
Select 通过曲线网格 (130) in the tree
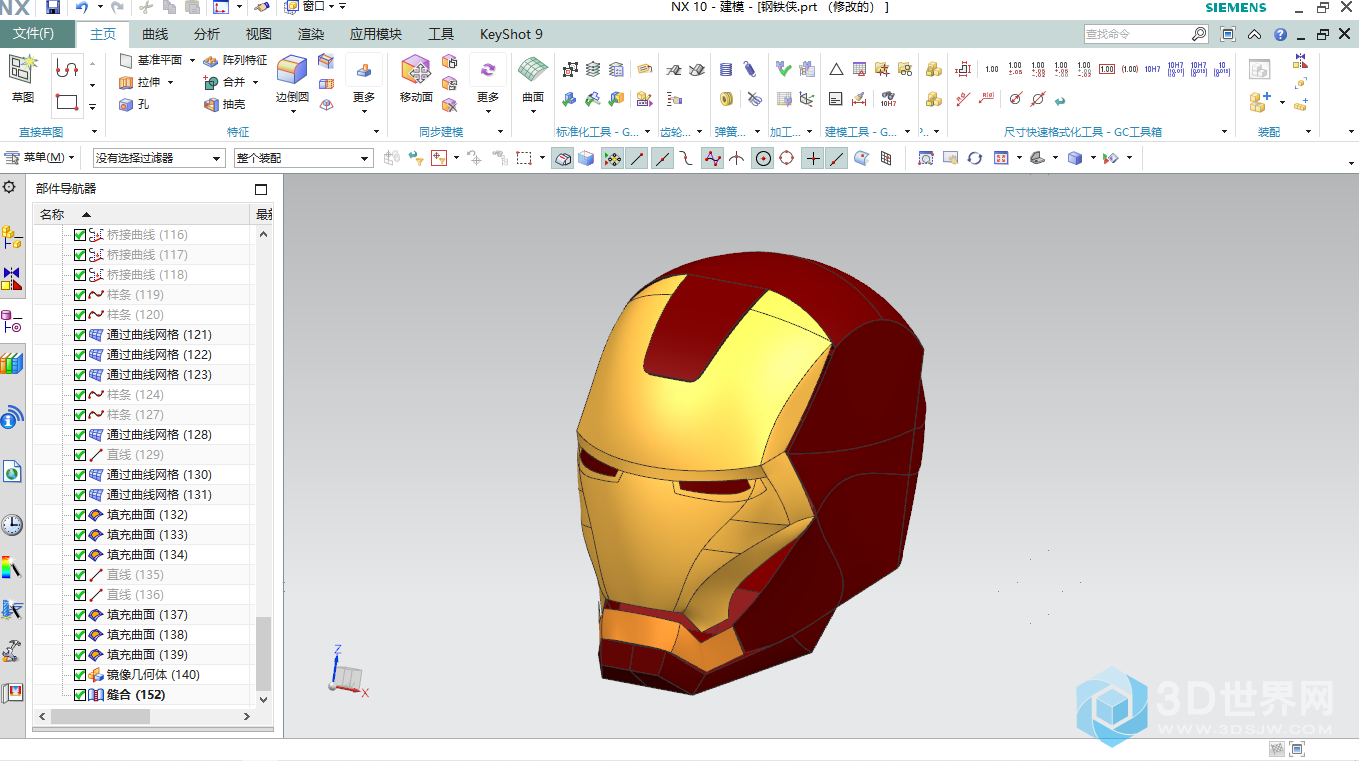159,475
